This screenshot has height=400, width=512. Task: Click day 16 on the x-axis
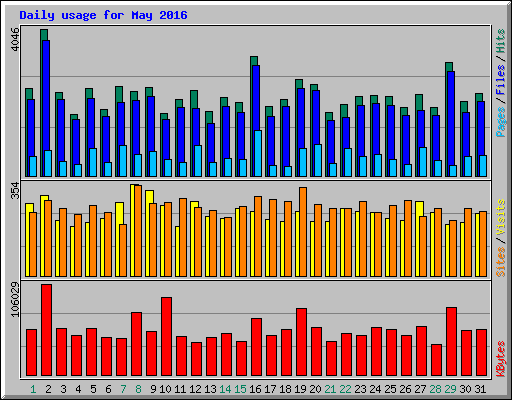(x=255, y=389)
